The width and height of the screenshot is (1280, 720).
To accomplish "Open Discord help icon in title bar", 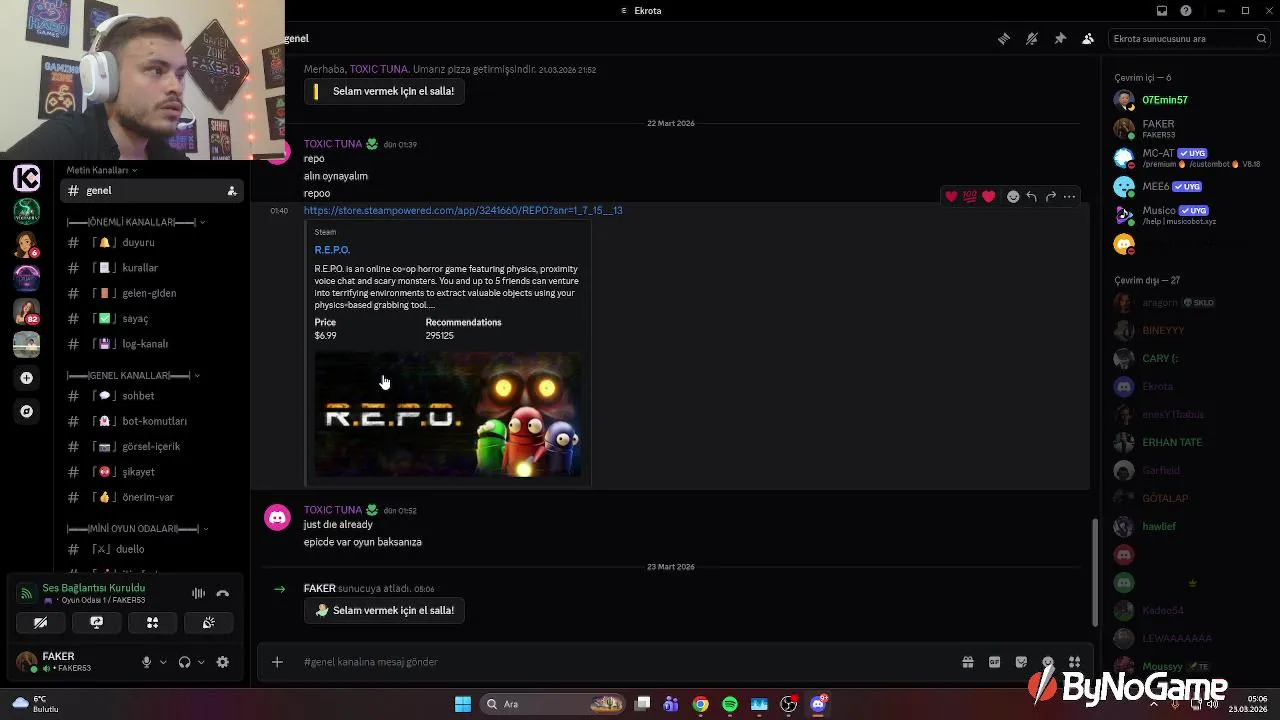I will [x=1186, y=11].
